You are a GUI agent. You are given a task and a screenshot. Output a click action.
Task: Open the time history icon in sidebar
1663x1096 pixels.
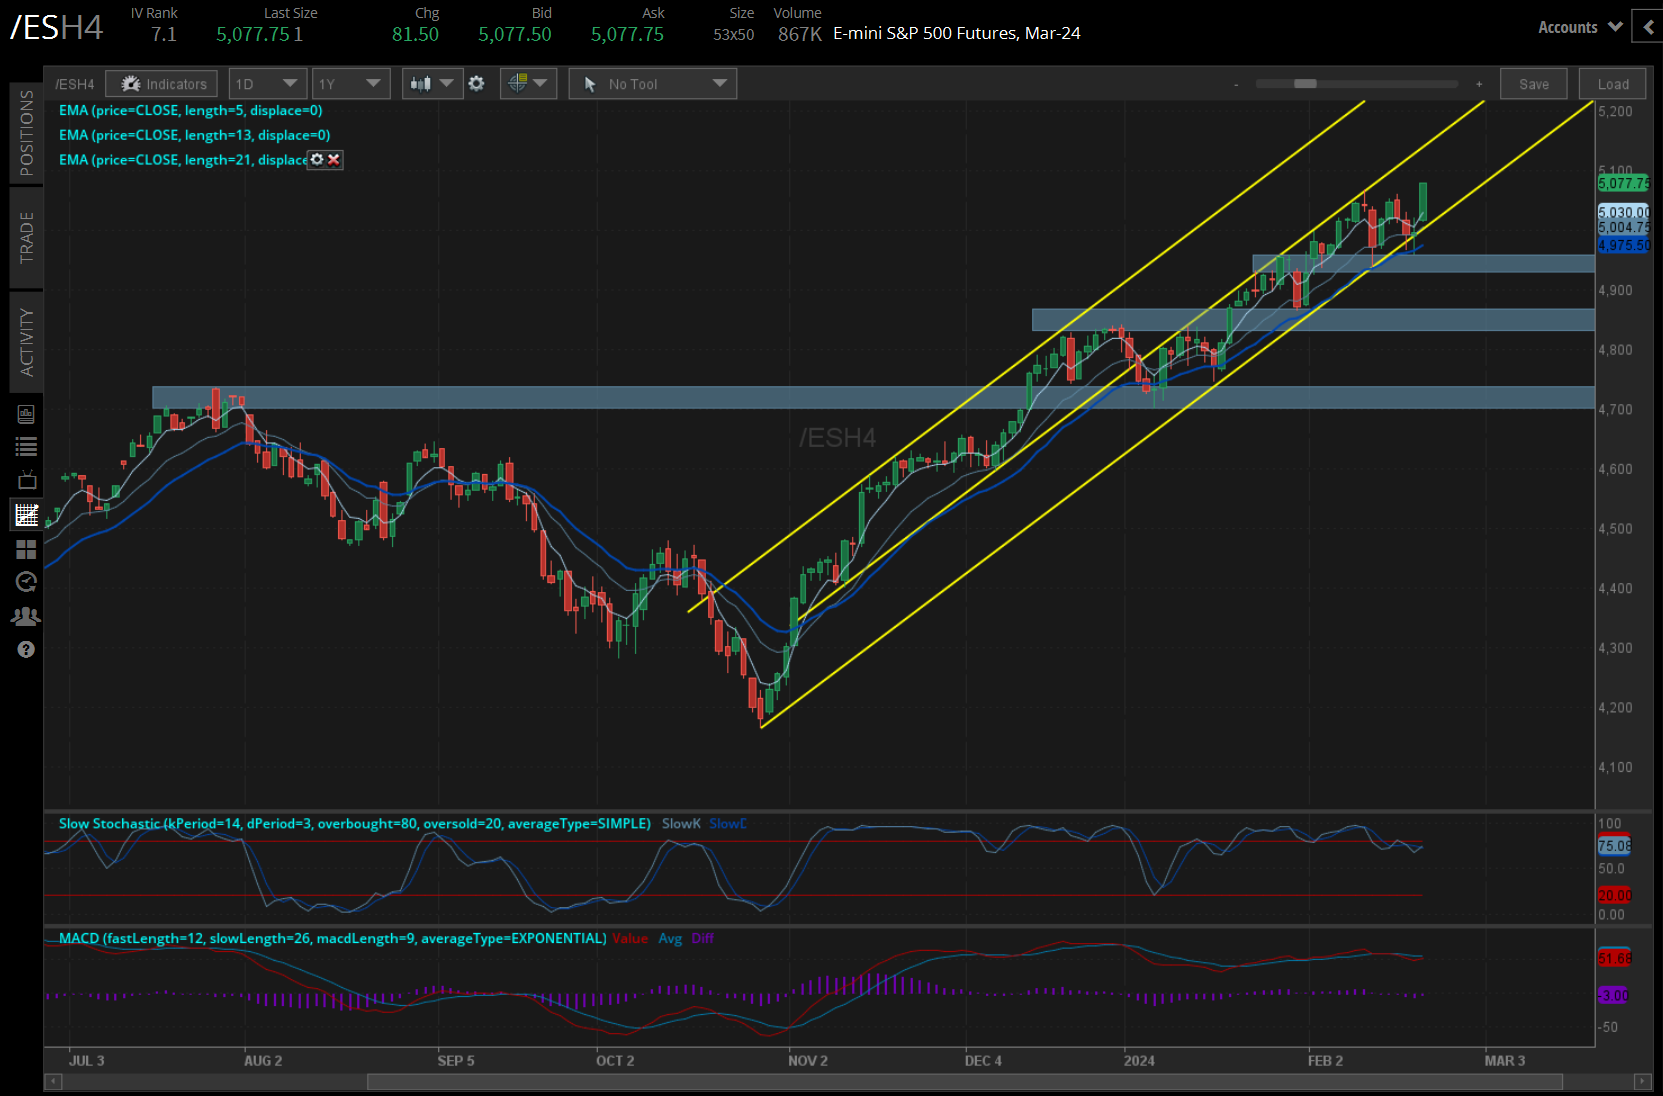pos(26,582)
